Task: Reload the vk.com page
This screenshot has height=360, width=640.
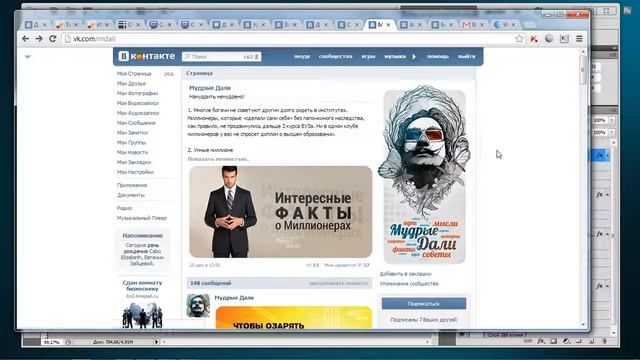Action: pos(53,39)
